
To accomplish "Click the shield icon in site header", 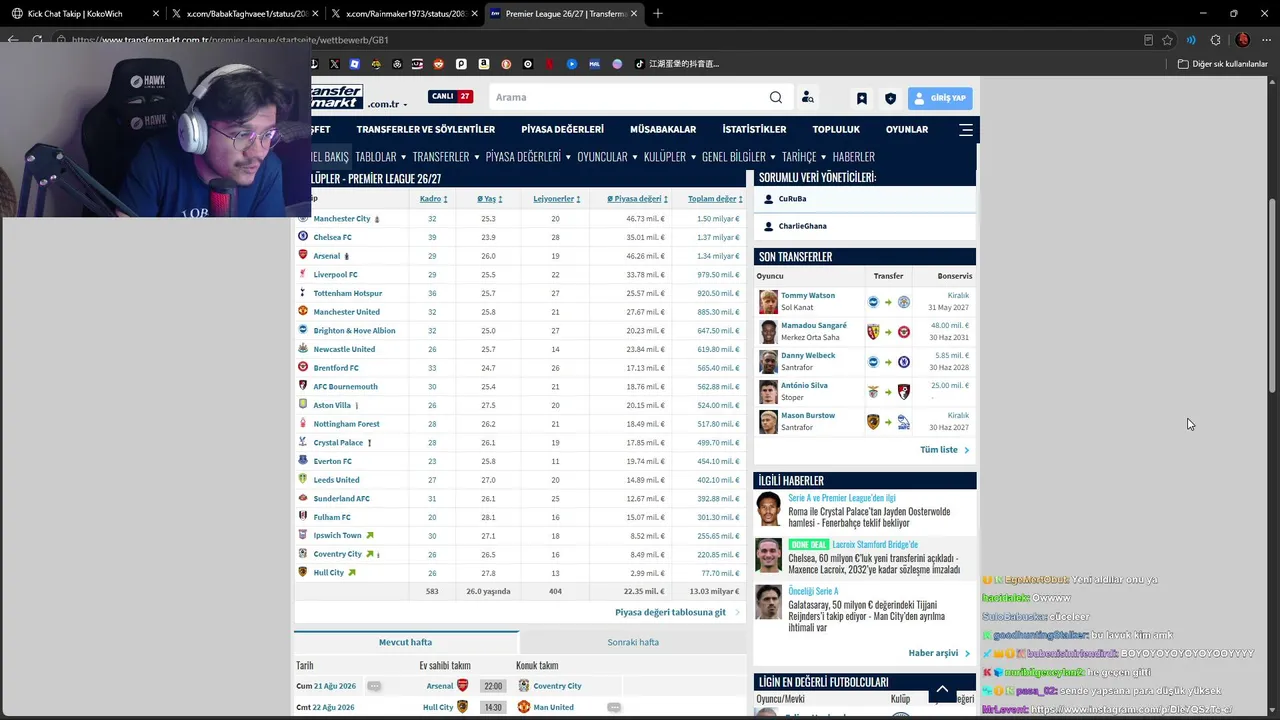I will pos(890,98).
